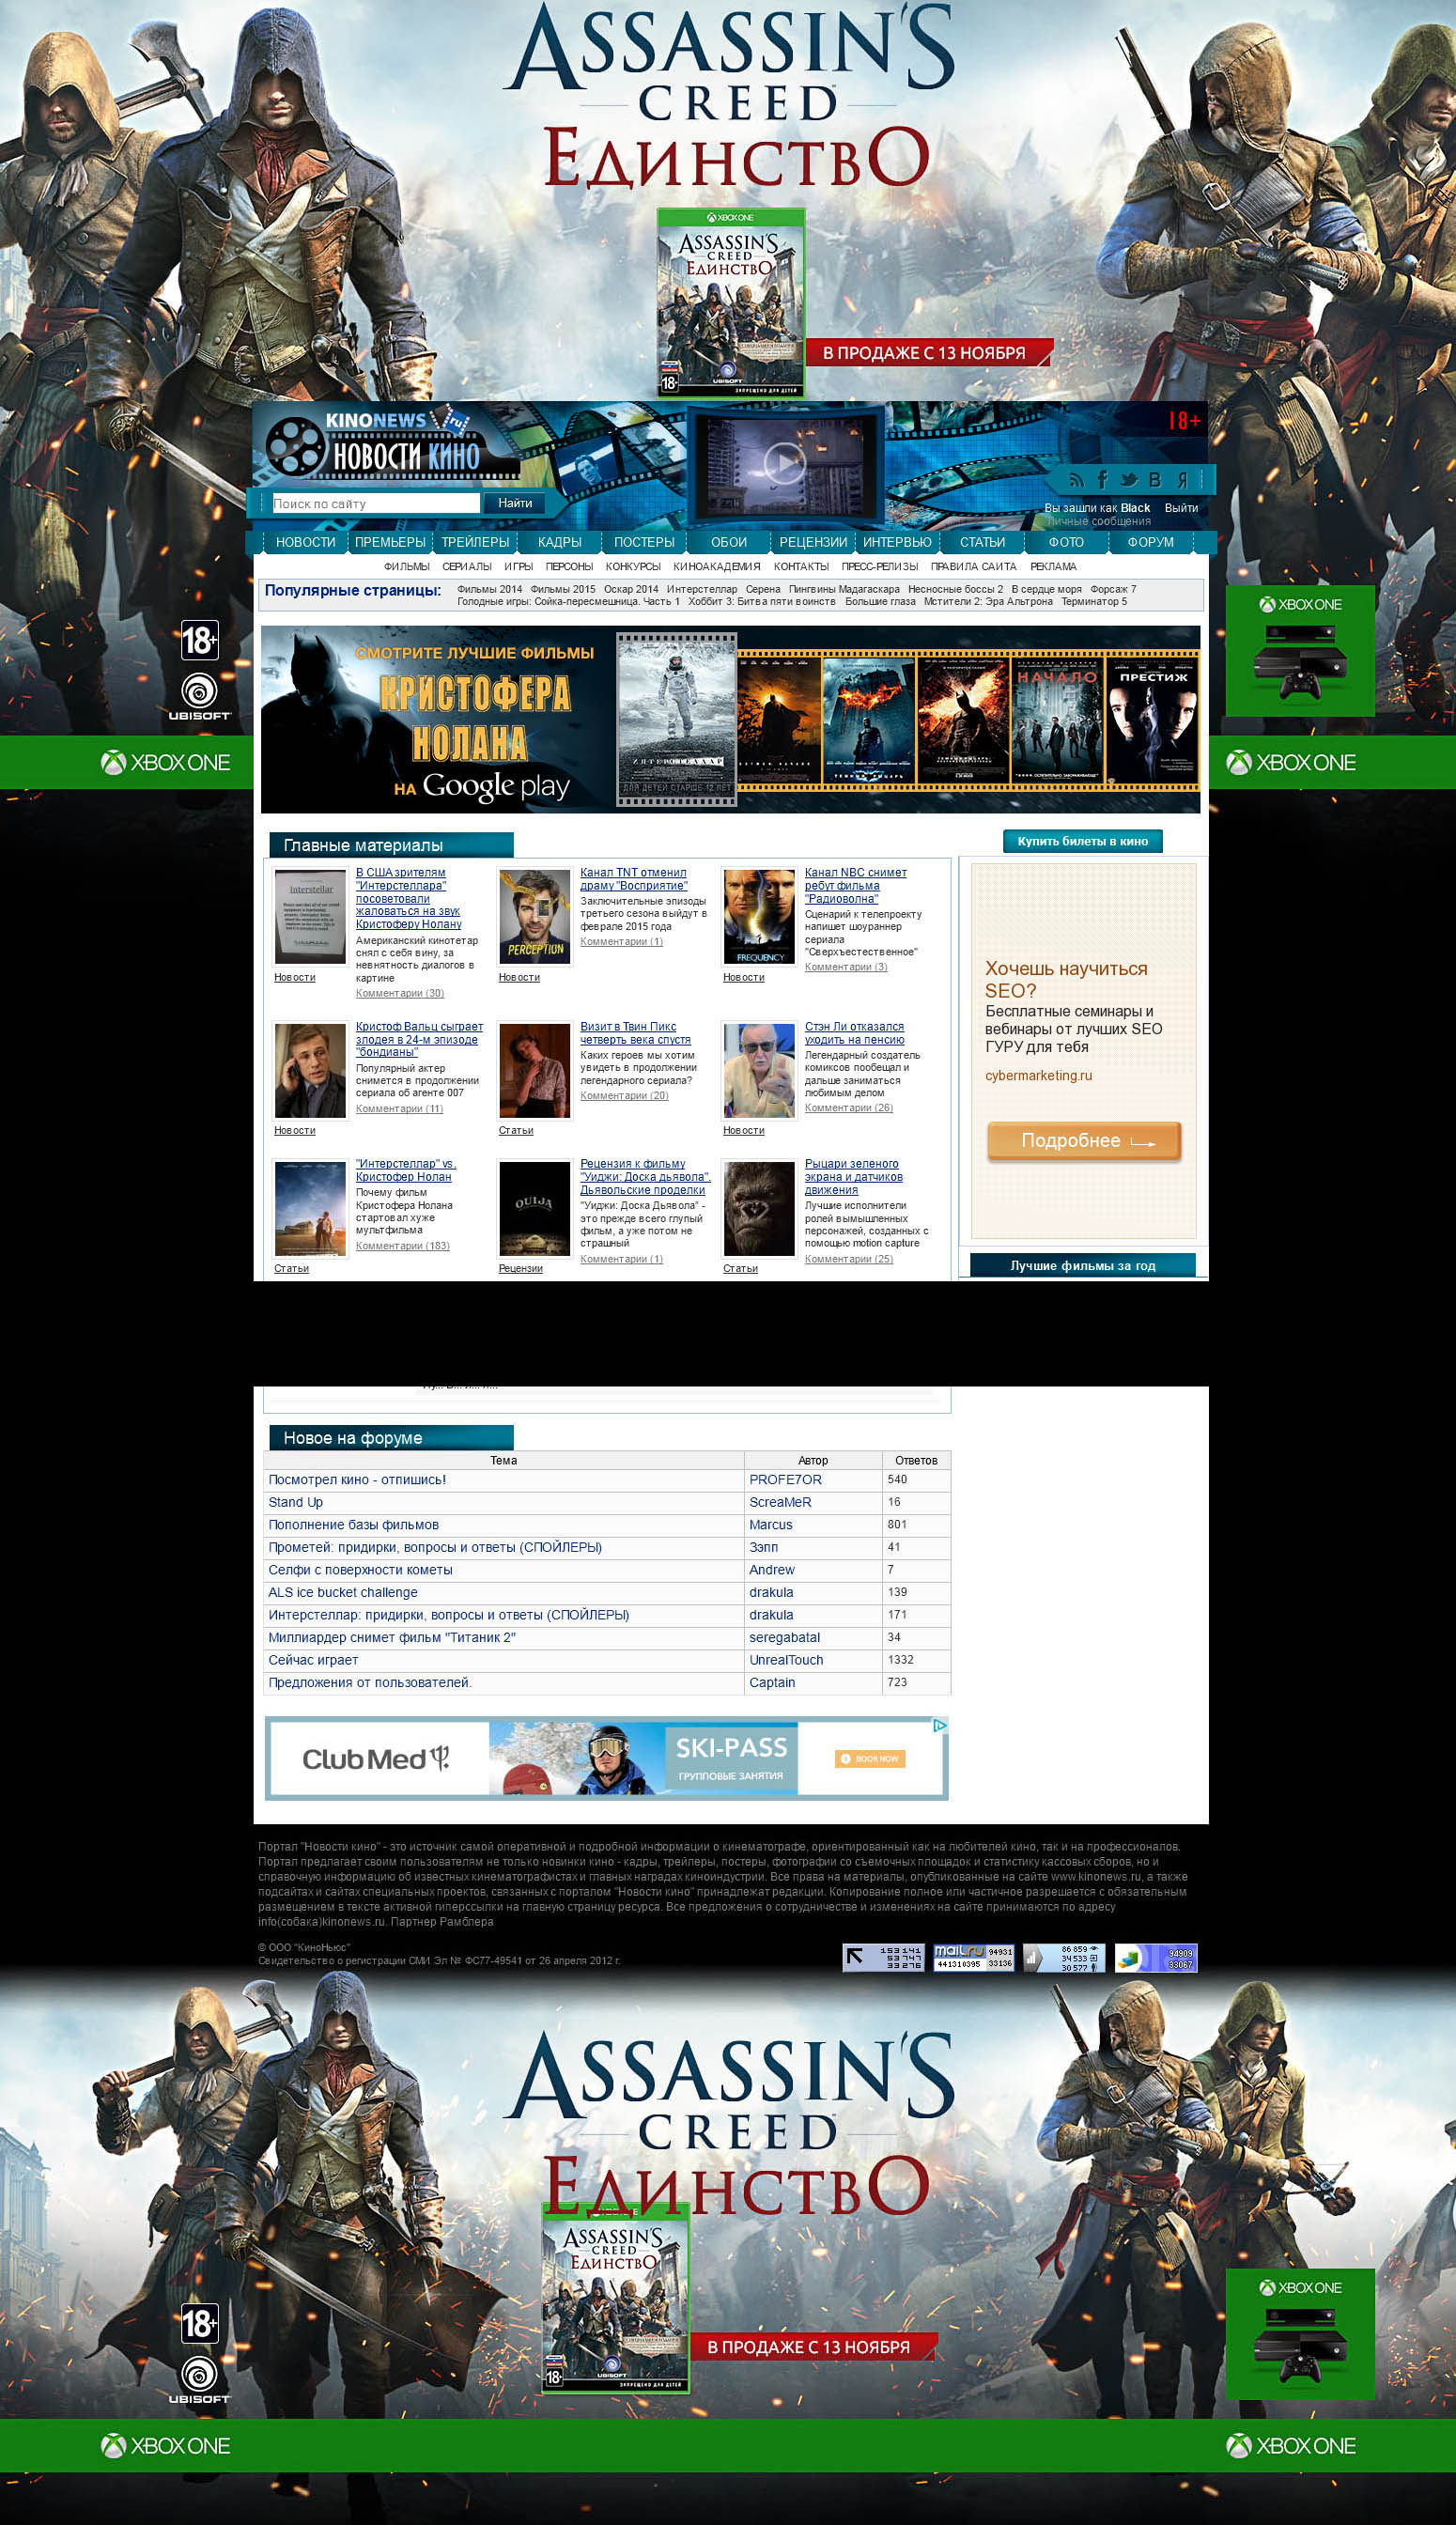Click the Начало poster in Nolan banner
This screenshot has height=2525, width=1456.
(1058, 720)
